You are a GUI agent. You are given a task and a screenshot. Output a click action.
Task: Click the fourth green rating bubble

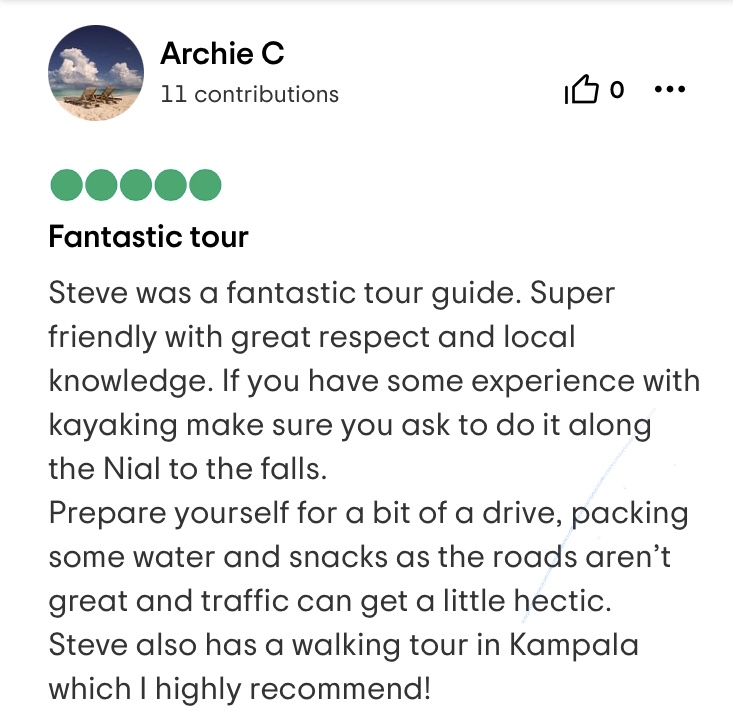[x=170, y=186]
